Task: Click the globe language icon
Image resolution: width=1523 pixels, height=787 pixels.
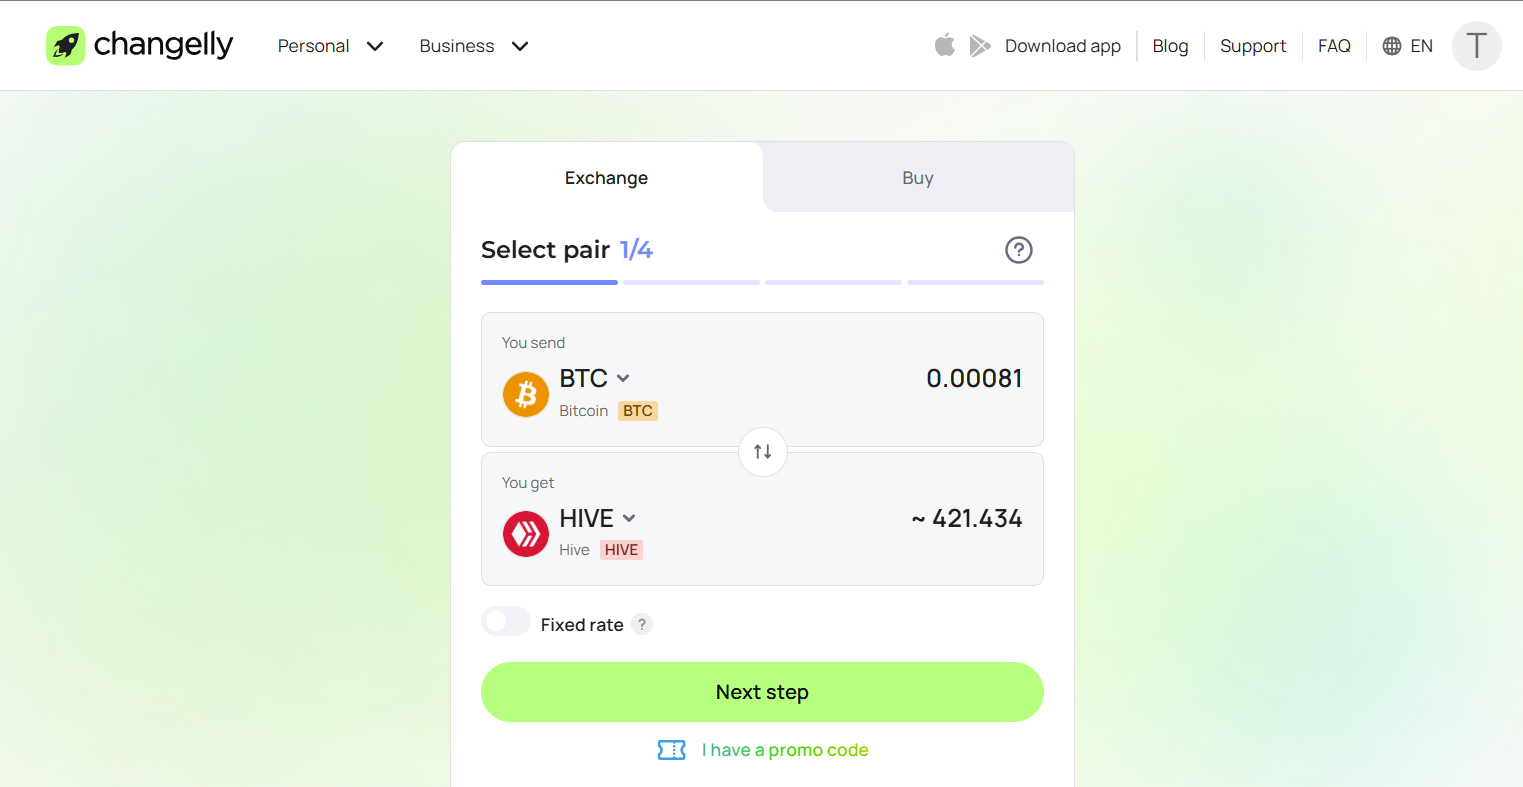Action: [x=1391, y=46]
